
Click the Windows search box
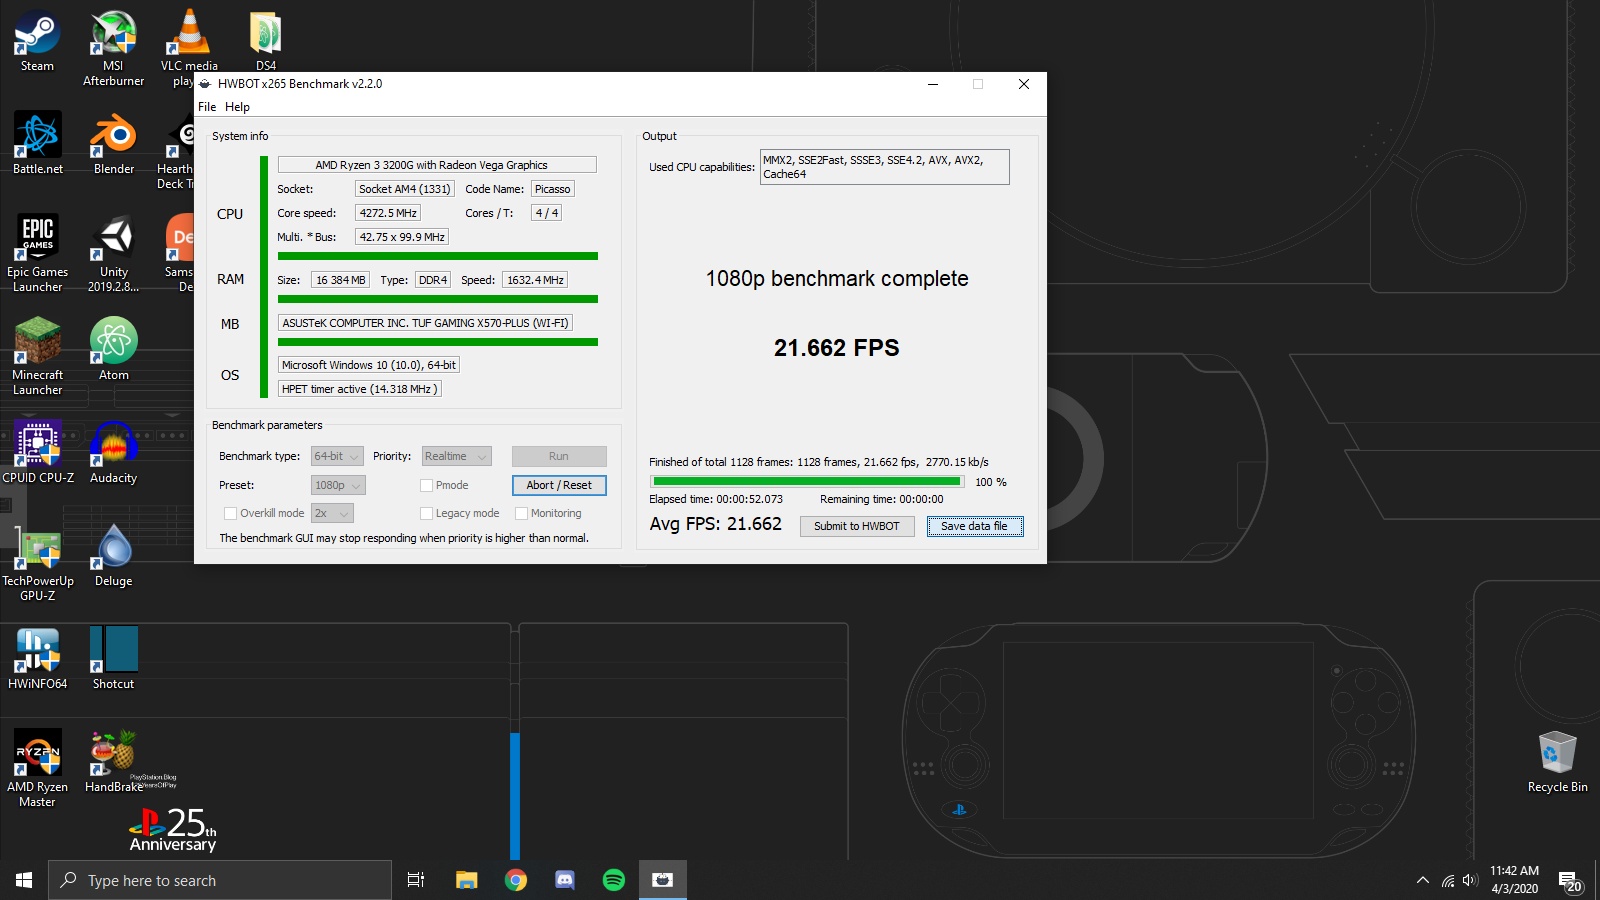[220, 880]
